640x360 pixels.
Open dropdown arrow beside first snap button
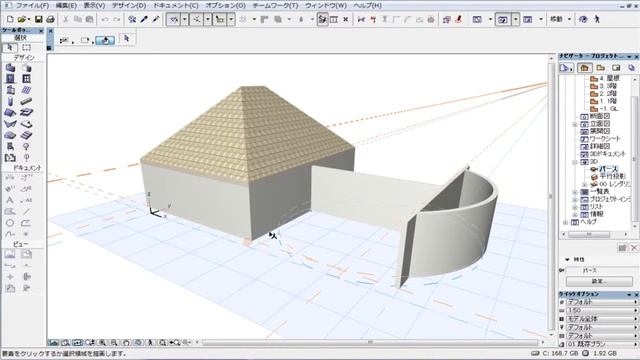tap(184, 19)
